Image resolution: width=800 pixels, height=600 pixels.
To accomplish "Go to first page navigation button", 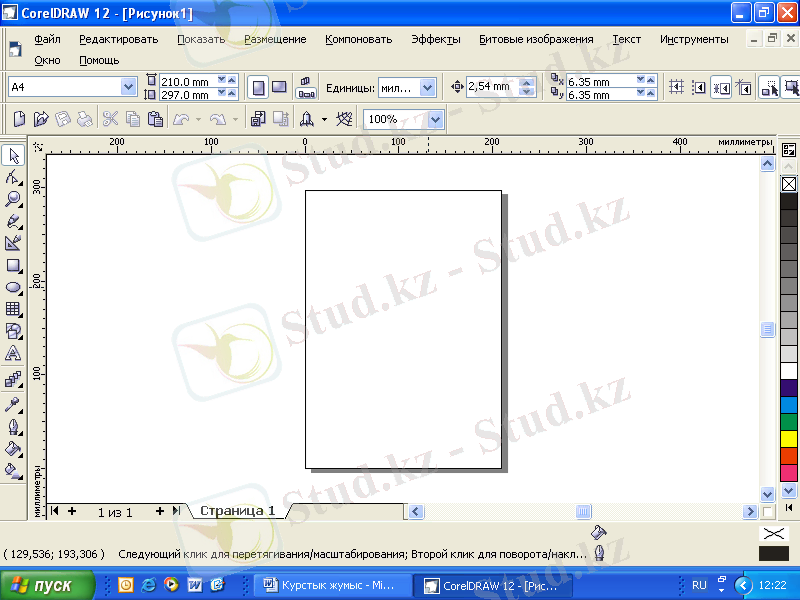I will (55, 511).
